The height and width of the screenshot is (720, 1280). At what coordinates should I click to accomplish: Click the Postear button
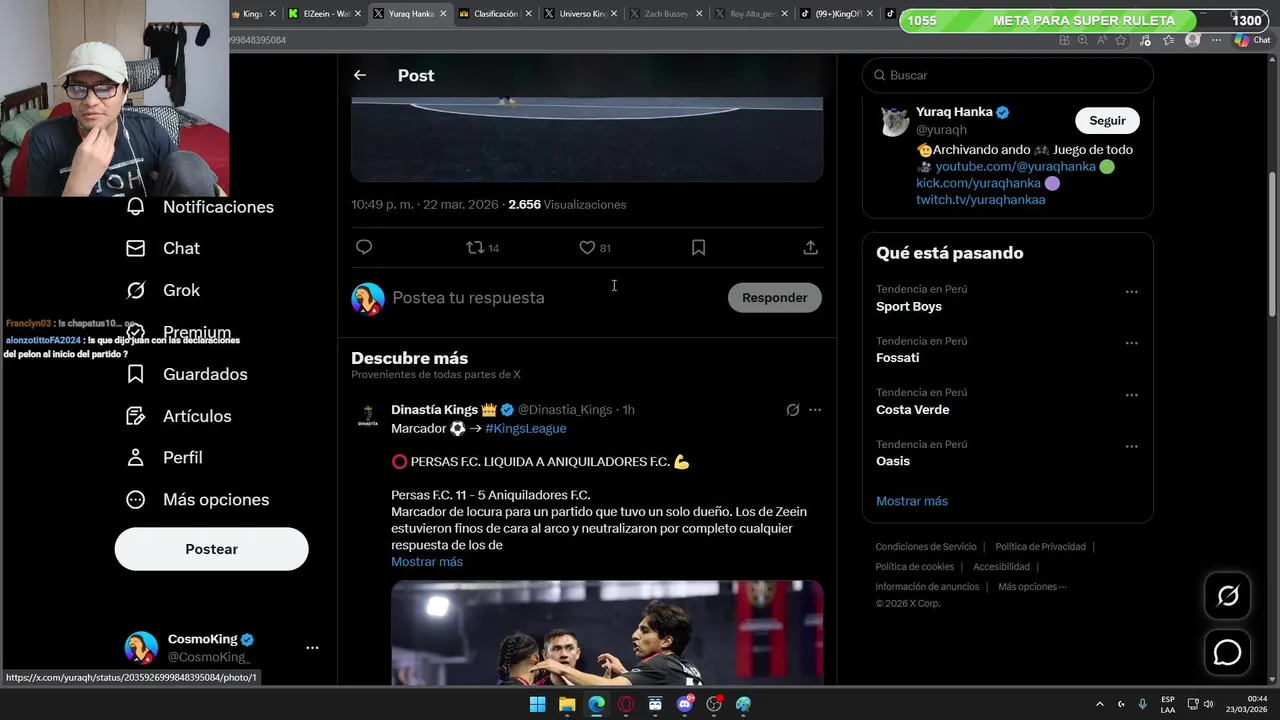click(211, 549)
